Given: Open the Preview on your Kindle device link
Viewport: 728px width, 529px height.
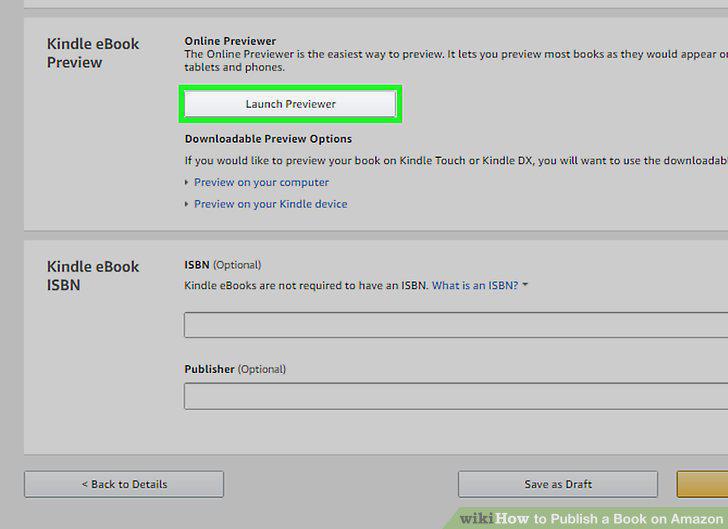Looking at the screenshot, I should click(x=271, y=204).
